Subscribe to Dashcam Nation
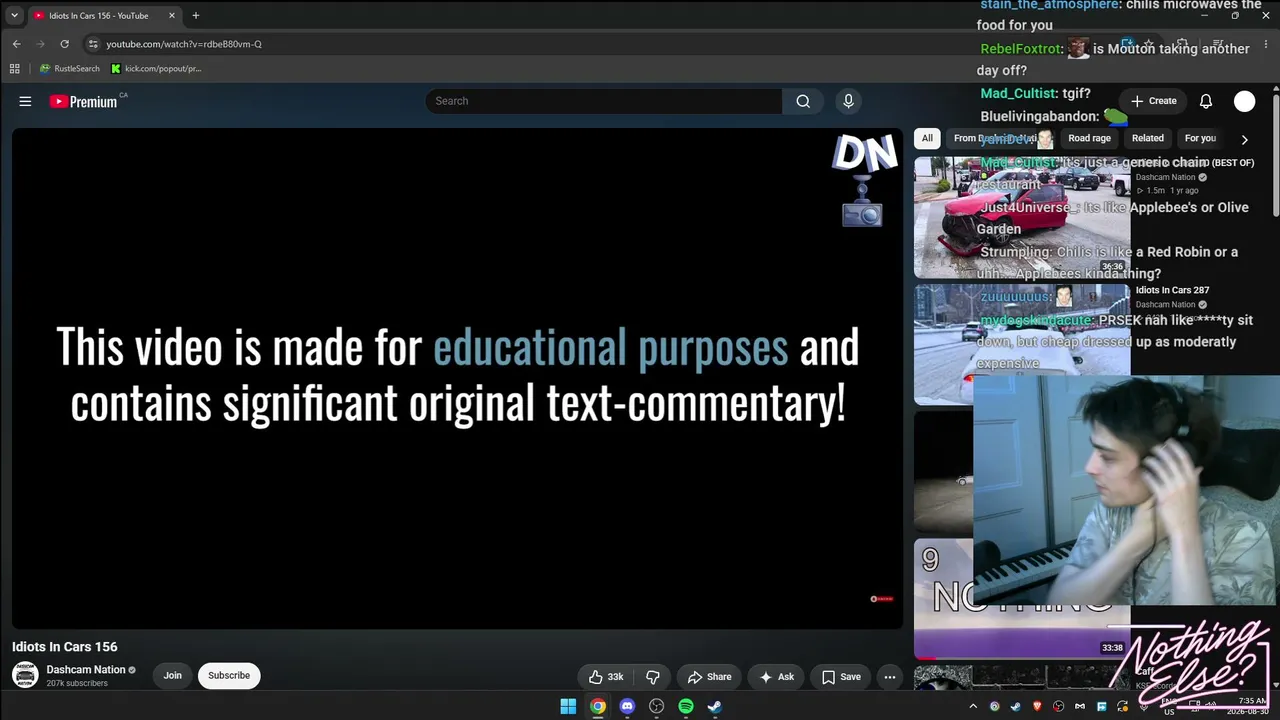This screenshot has height=720, width=1280. tap(229, 676)
